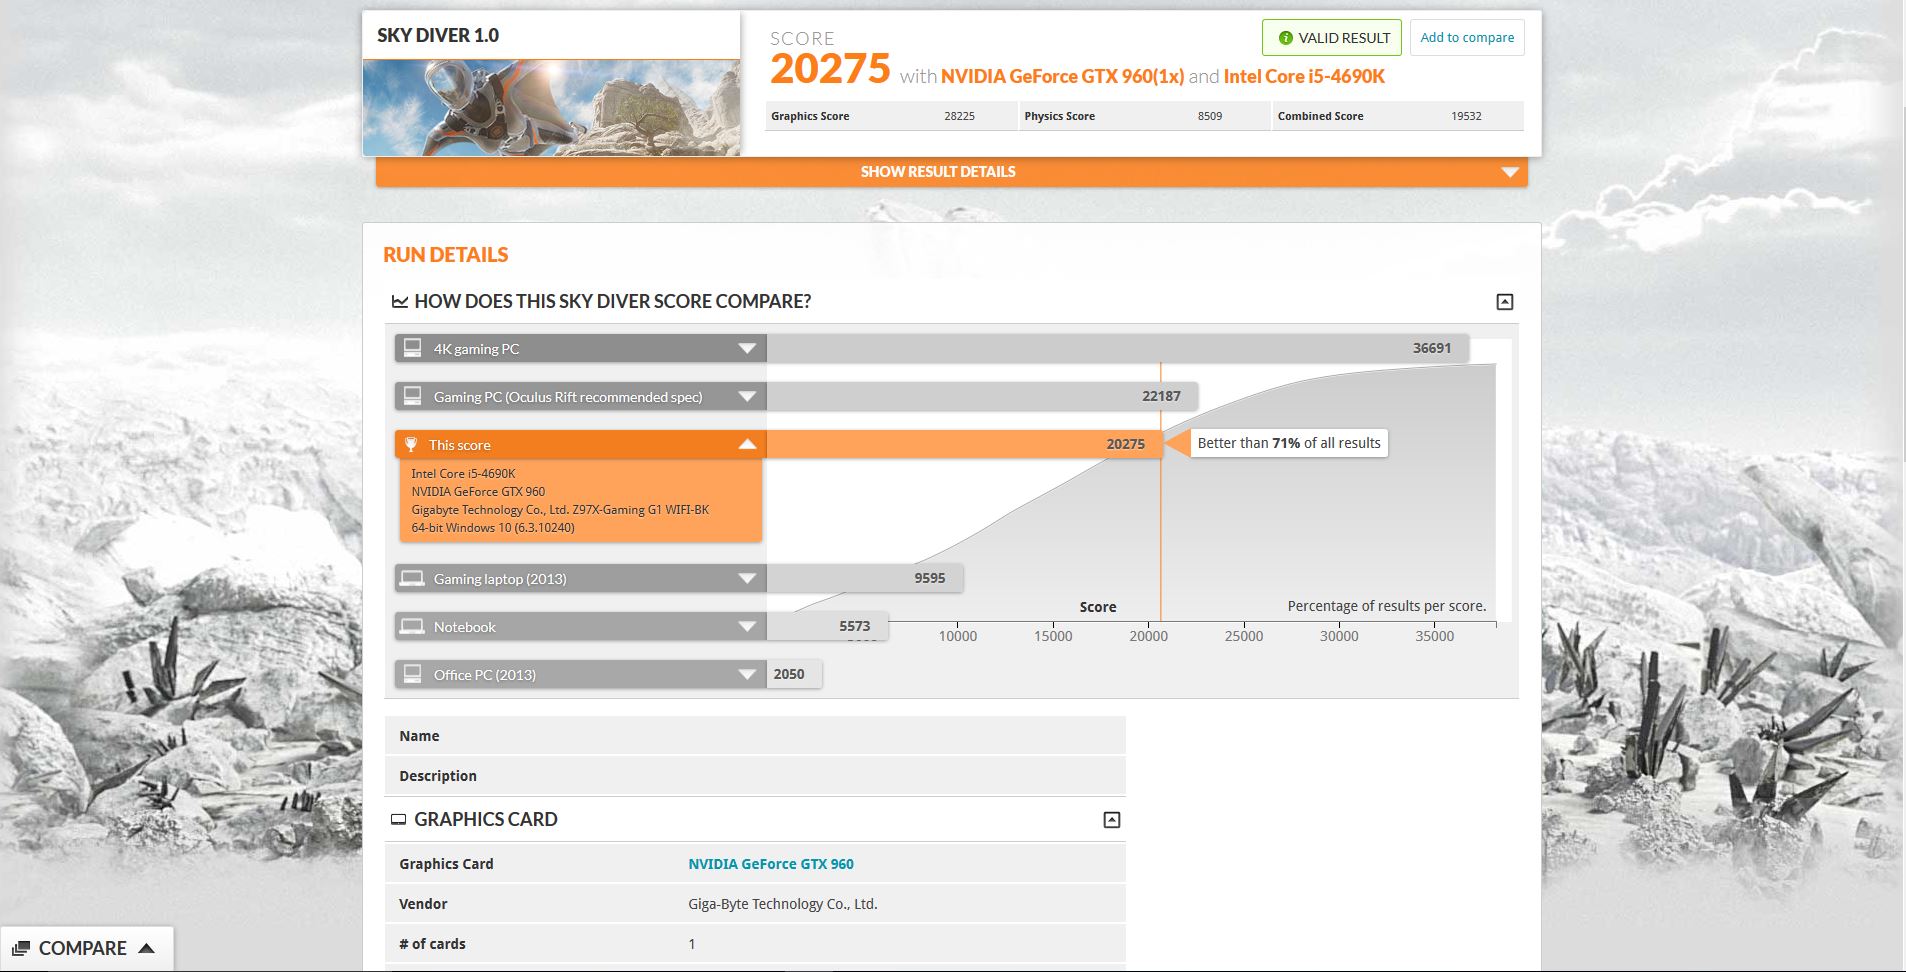Screen dimensions: 1906x972
Task: Click the SKY DIVER 1.0 title
Action: tap(438, 35)
